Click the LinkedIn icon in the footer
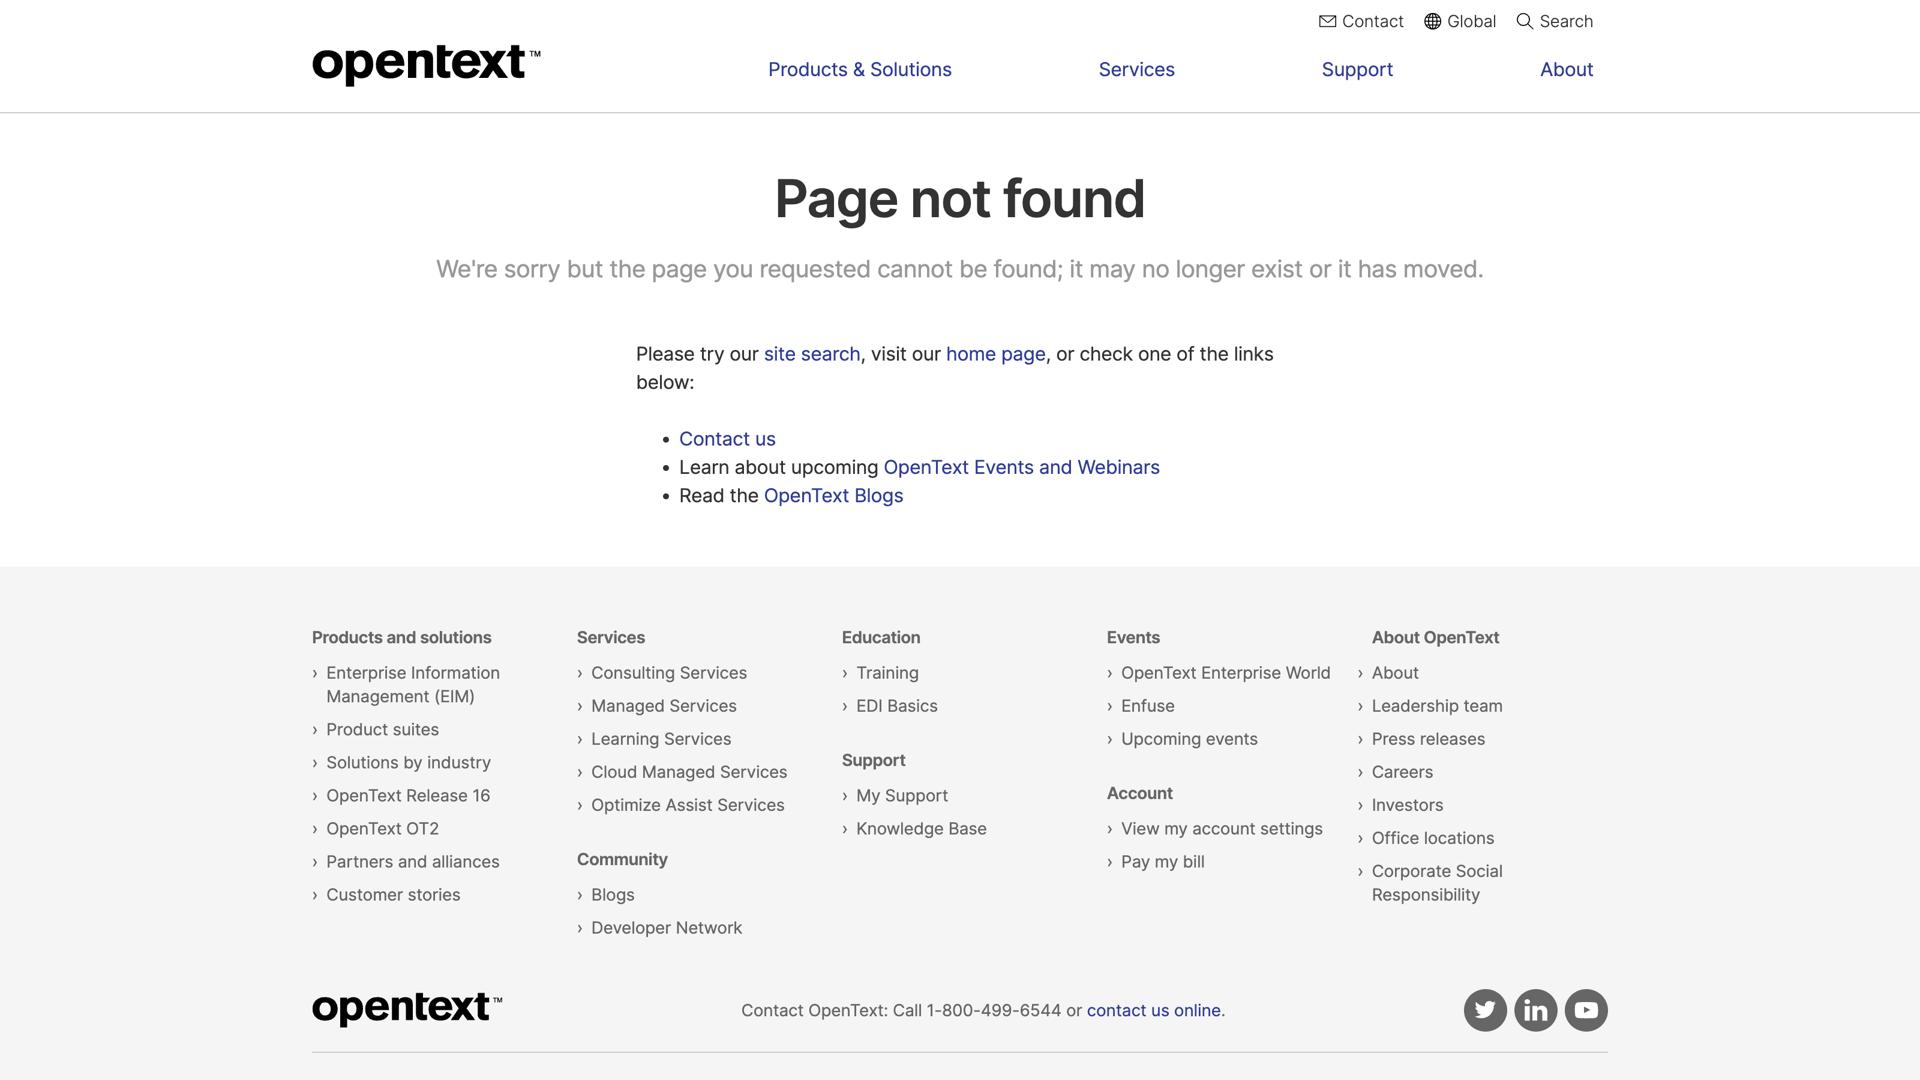This screenshot has width=1920, height=1080. [x=1536, y=1010]
